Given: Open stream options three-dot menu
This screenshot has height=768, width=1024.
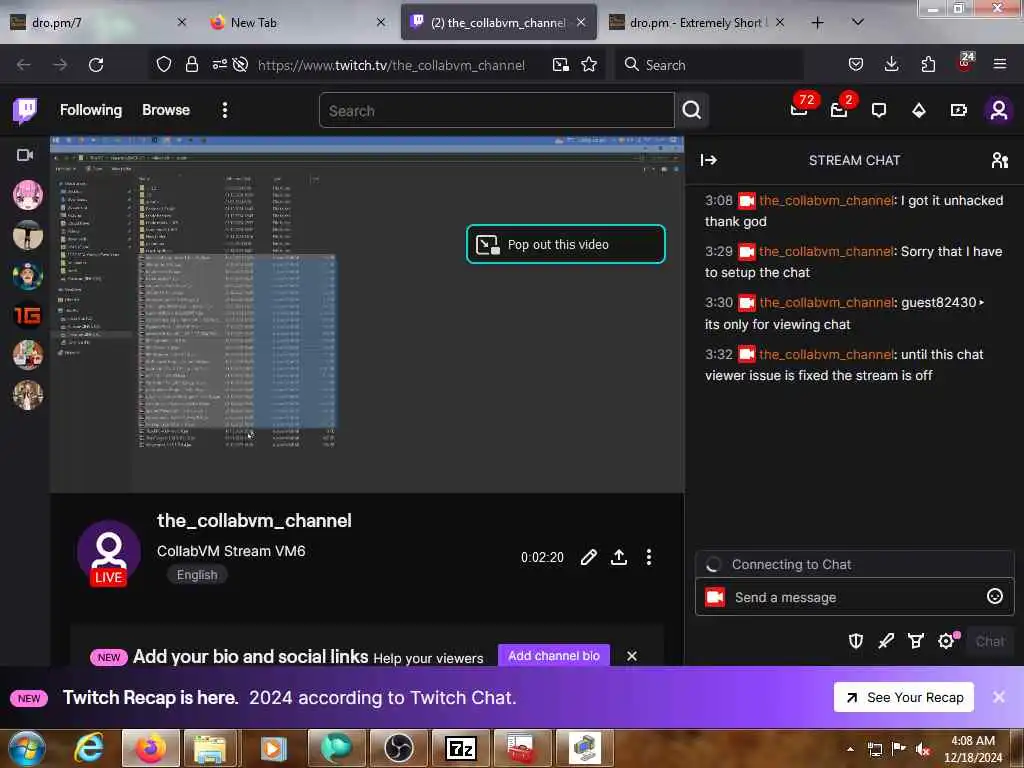Looking at the screenshot, I should click(648, 557).
